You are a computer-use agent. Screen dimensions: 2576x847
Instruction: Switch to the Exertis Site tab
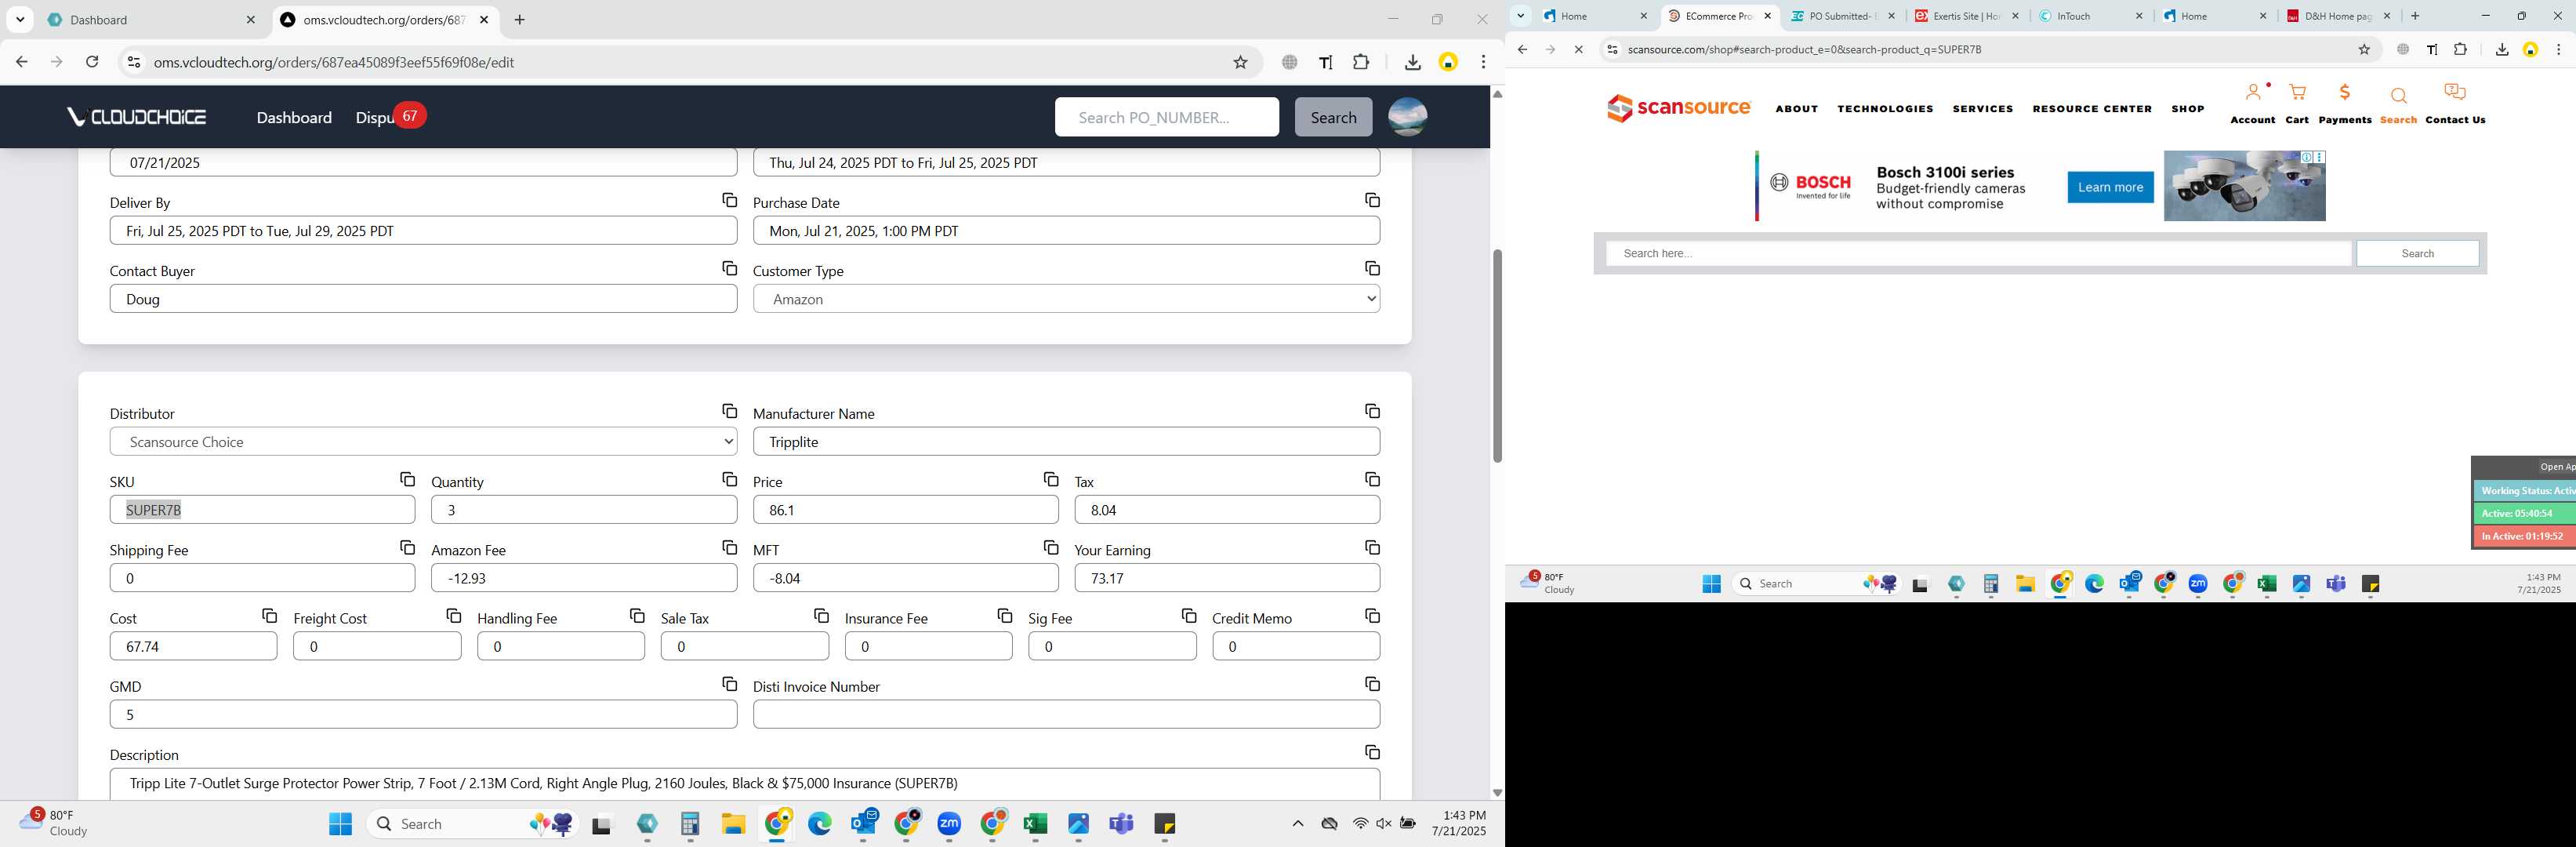click(x=1966, y=16)
